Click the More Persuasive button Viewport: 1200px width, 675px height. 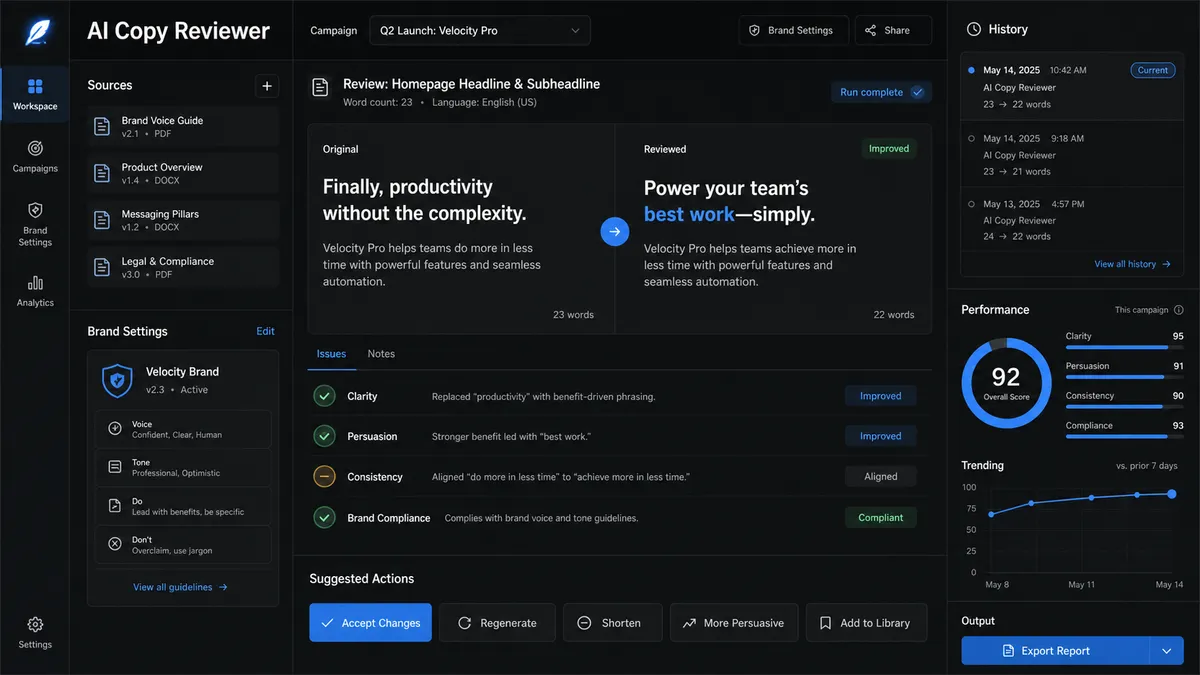coord(734,623)
